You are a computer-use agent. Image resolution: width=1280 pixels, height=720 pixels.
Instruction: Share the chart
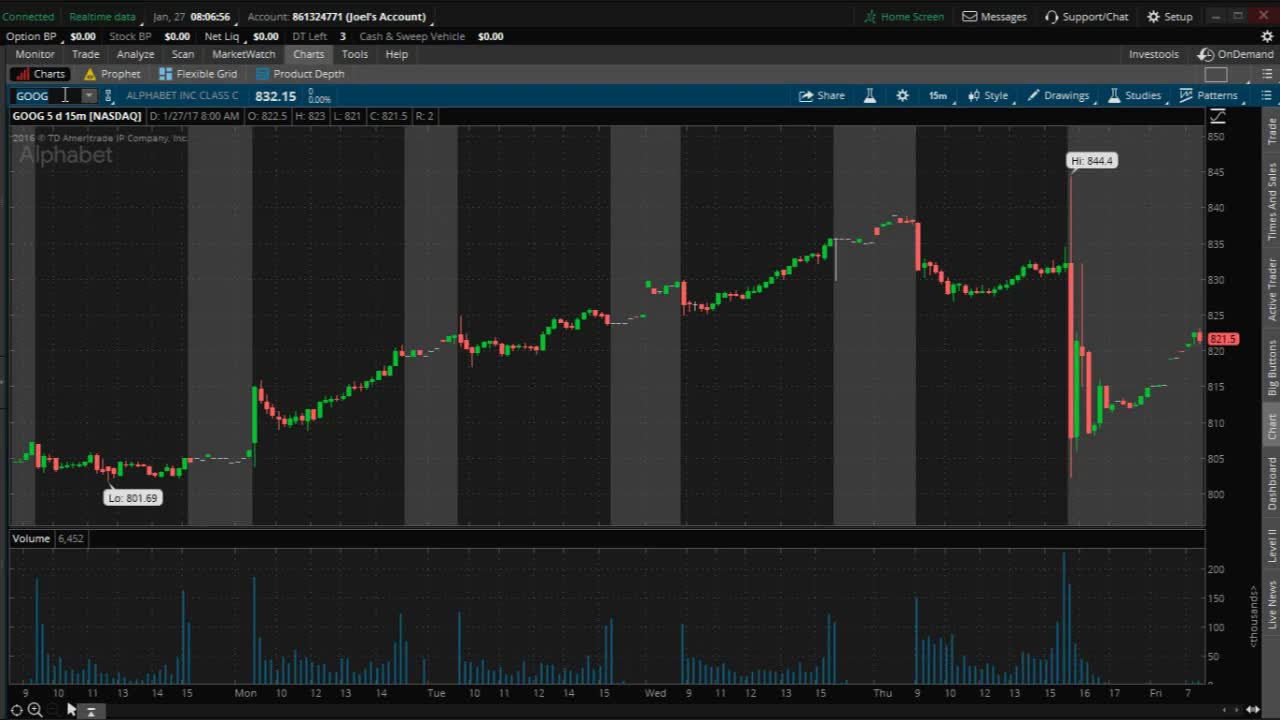pos(821,96)
